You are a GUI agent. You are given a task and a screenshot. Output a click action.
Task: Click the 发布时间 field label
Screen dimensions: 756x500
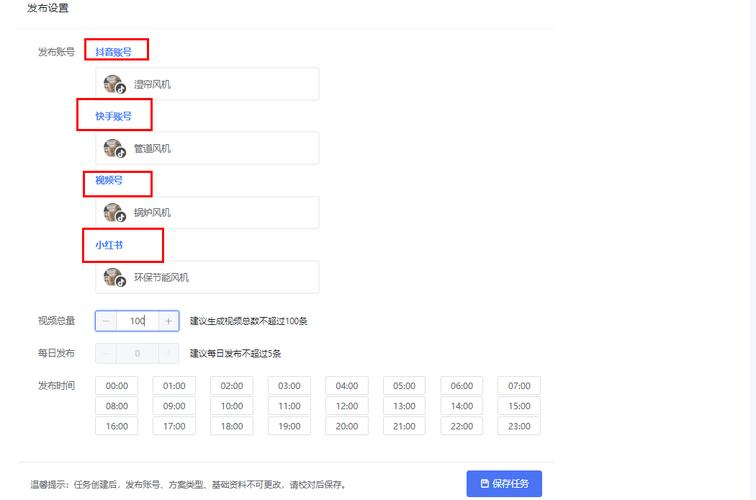pos(56,386)
